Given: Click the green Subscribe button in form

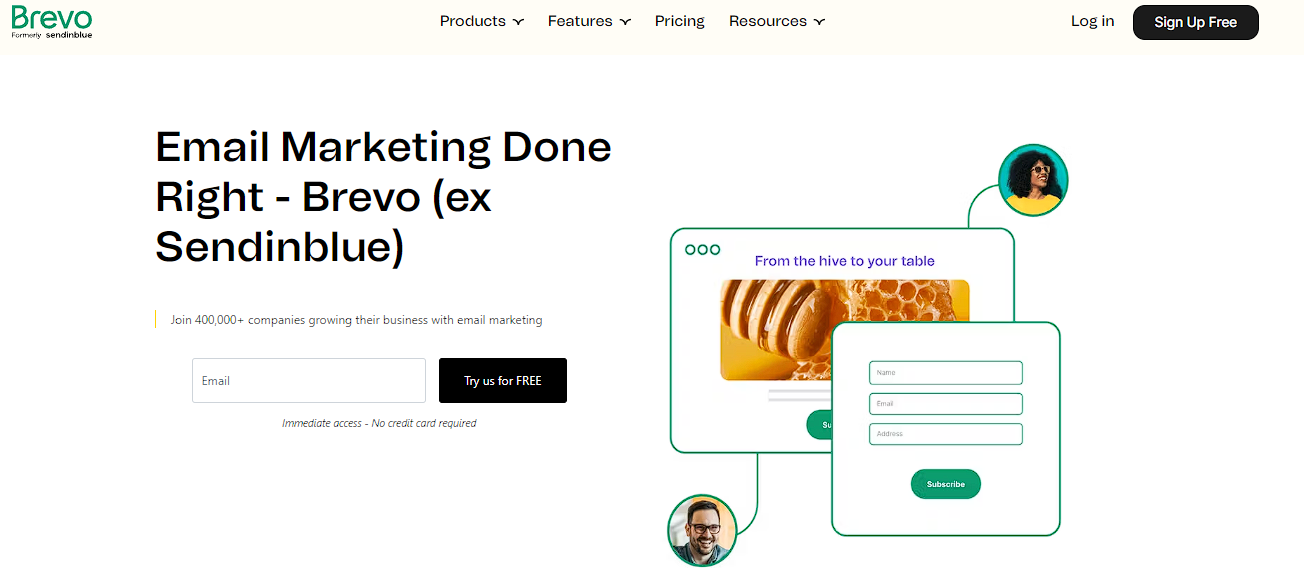Looking at the screenshot, I should (x=945, y=484).
